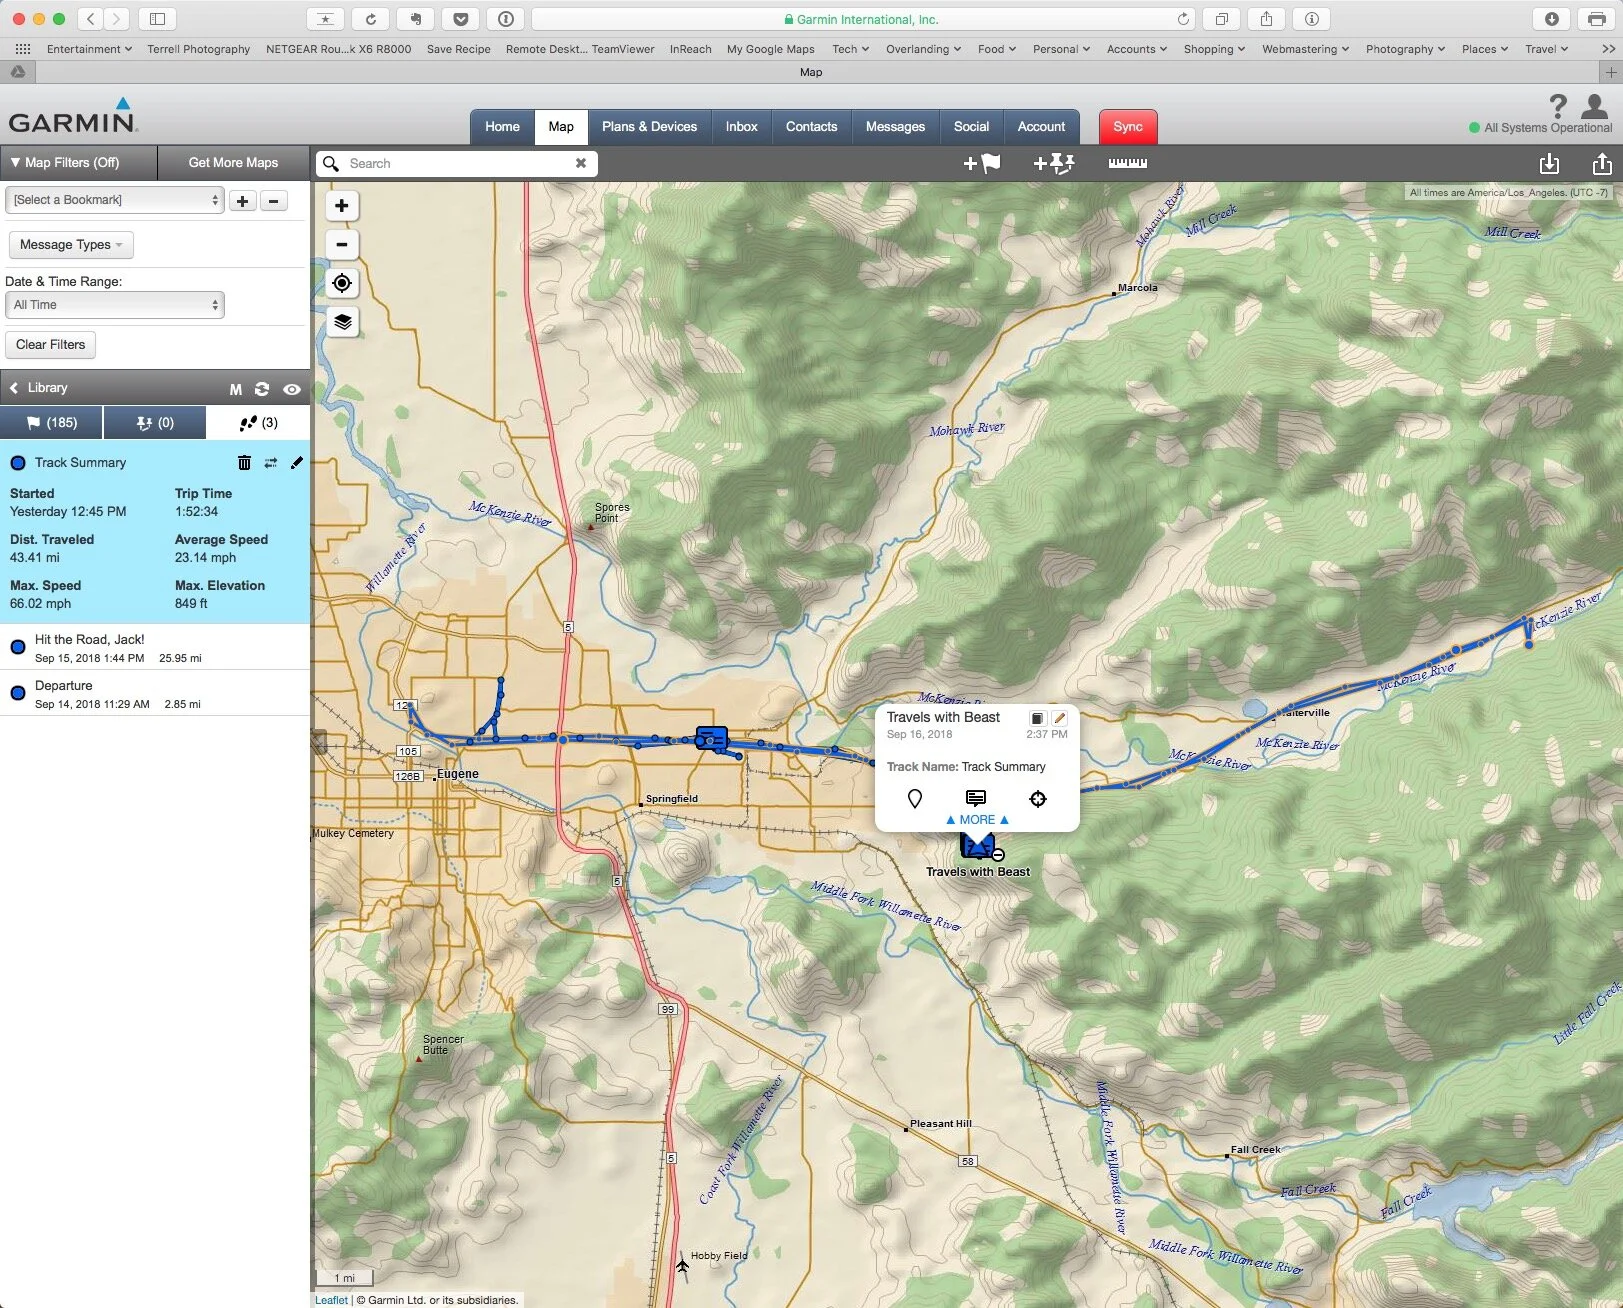Select the tracks (3) tab

click(258, 423)
